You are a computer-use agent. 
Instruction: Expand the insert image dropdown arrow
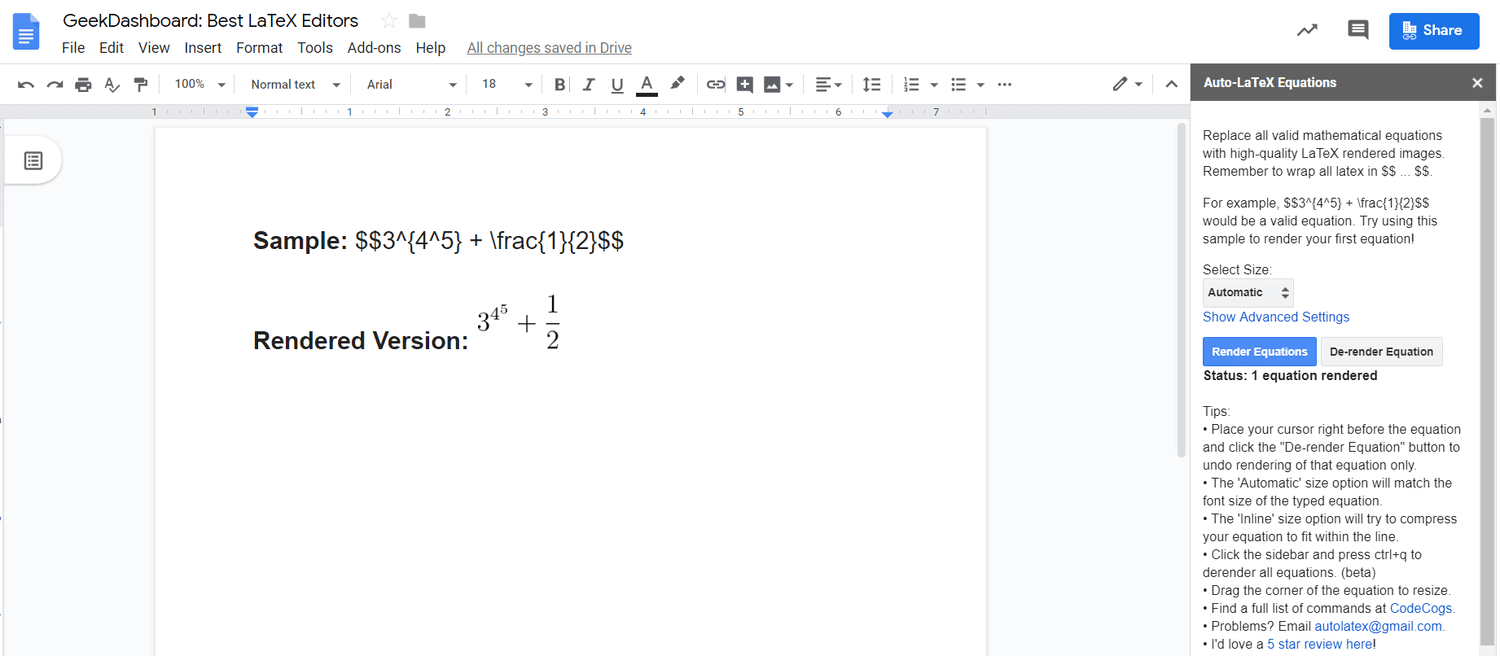click(x=790, y=85)
